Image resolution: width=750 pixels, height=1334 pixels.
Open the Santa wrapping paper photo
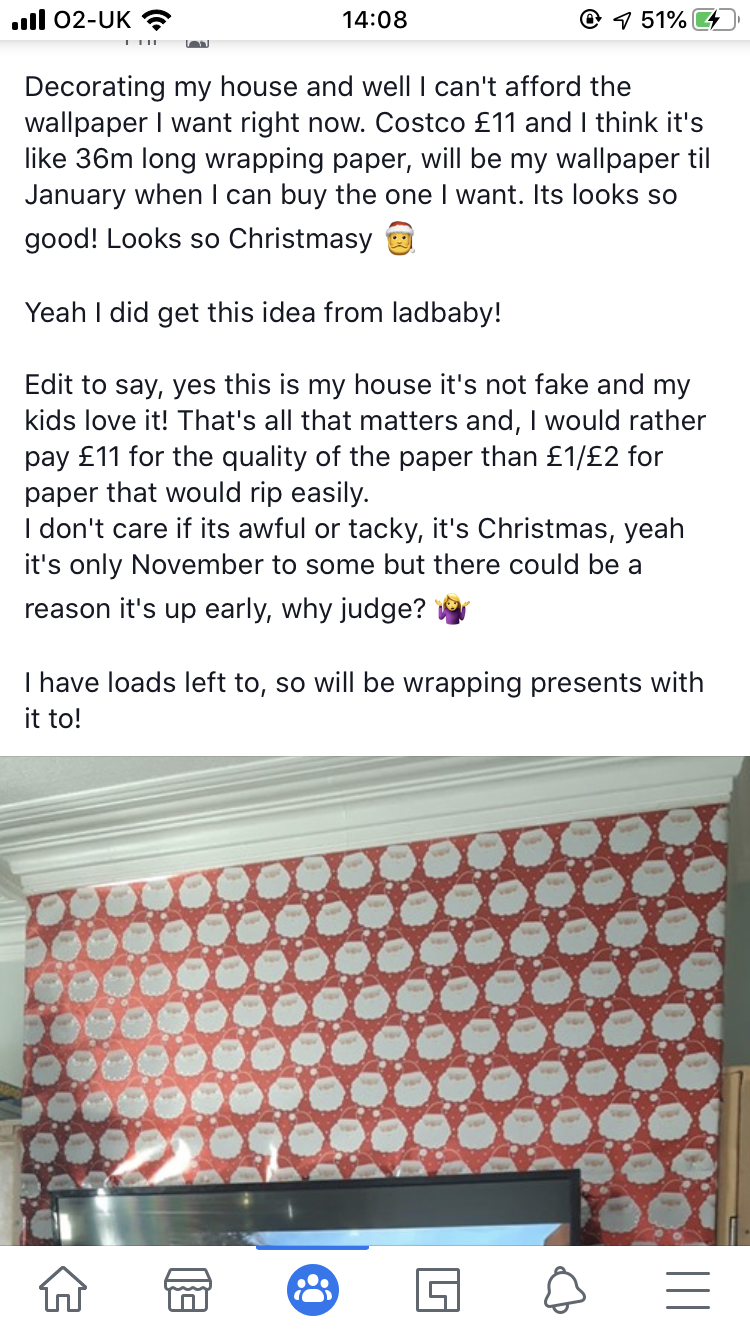[x=375, y=1000]
